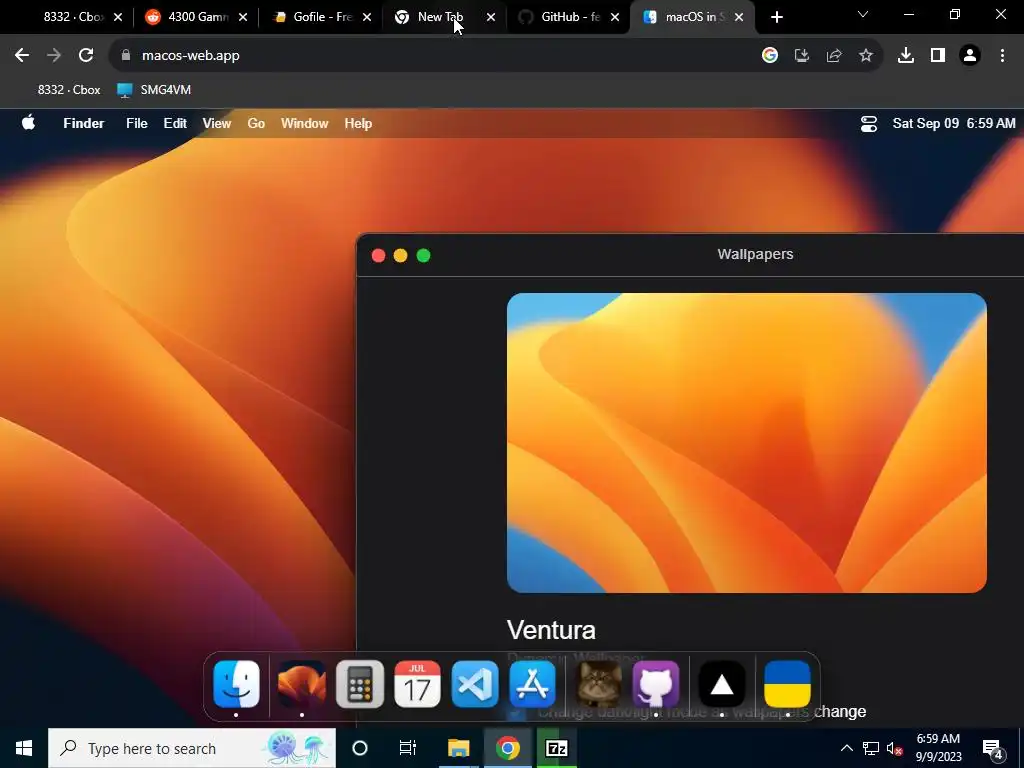Viewport: 1024px width, 768px height.
Task: Click the Ventura wallpaper title
Action: pyautogui.click(x=551, y=630)
